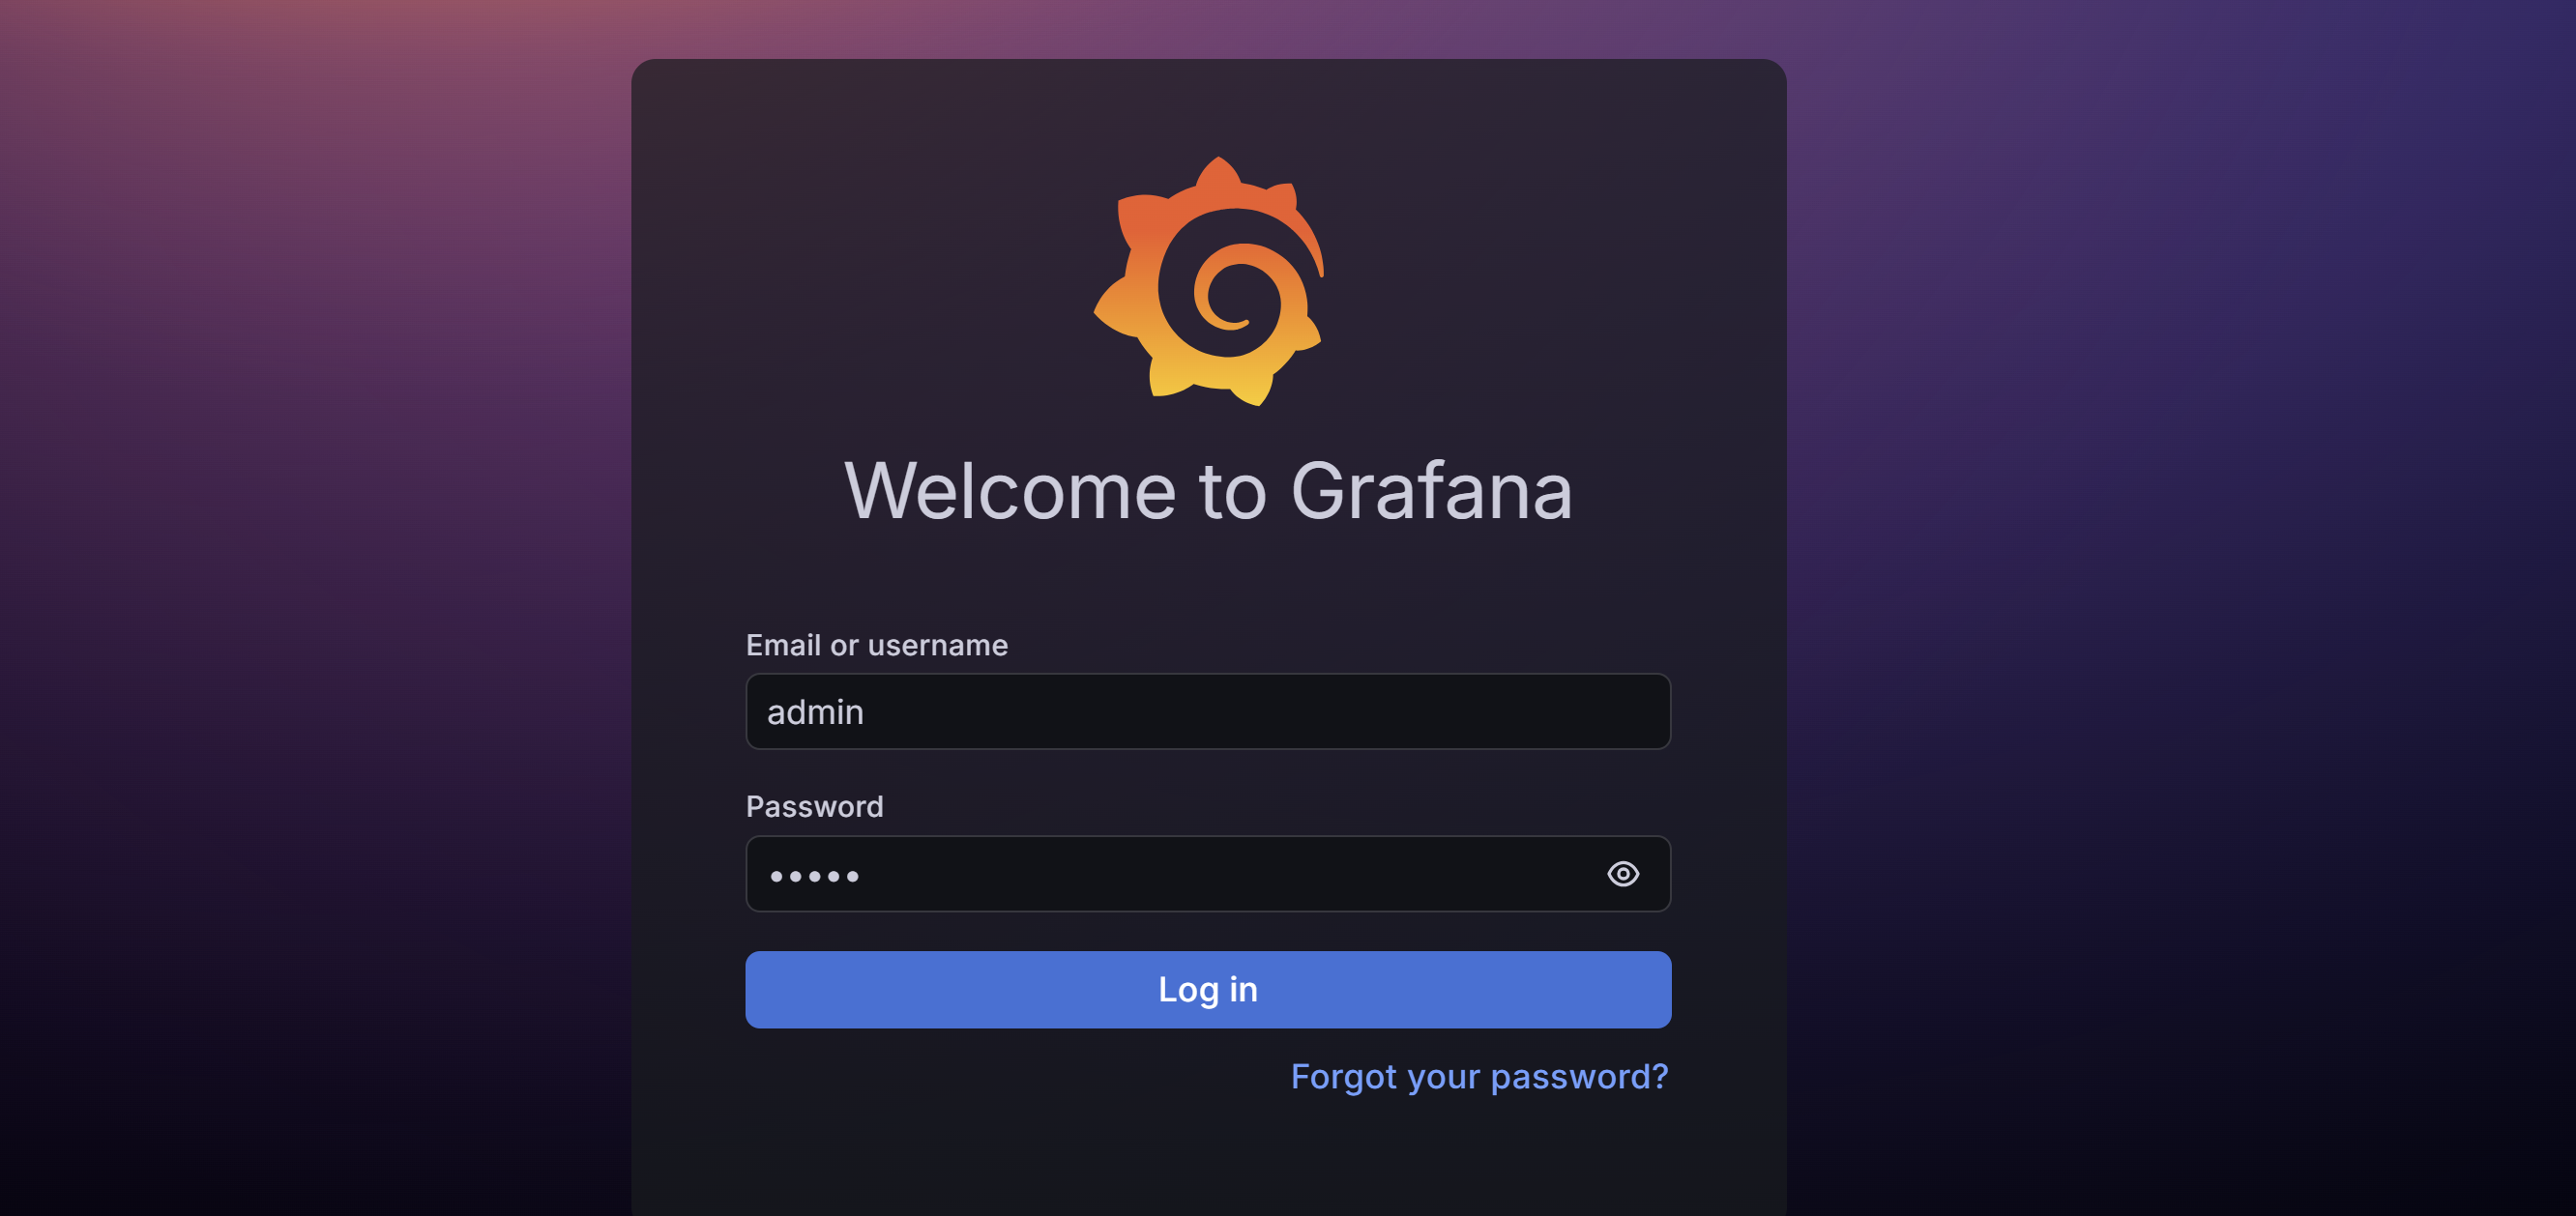Click the masked password dots
The width and height of the screenshot is (2576, 1216).
tap(814, 876)
